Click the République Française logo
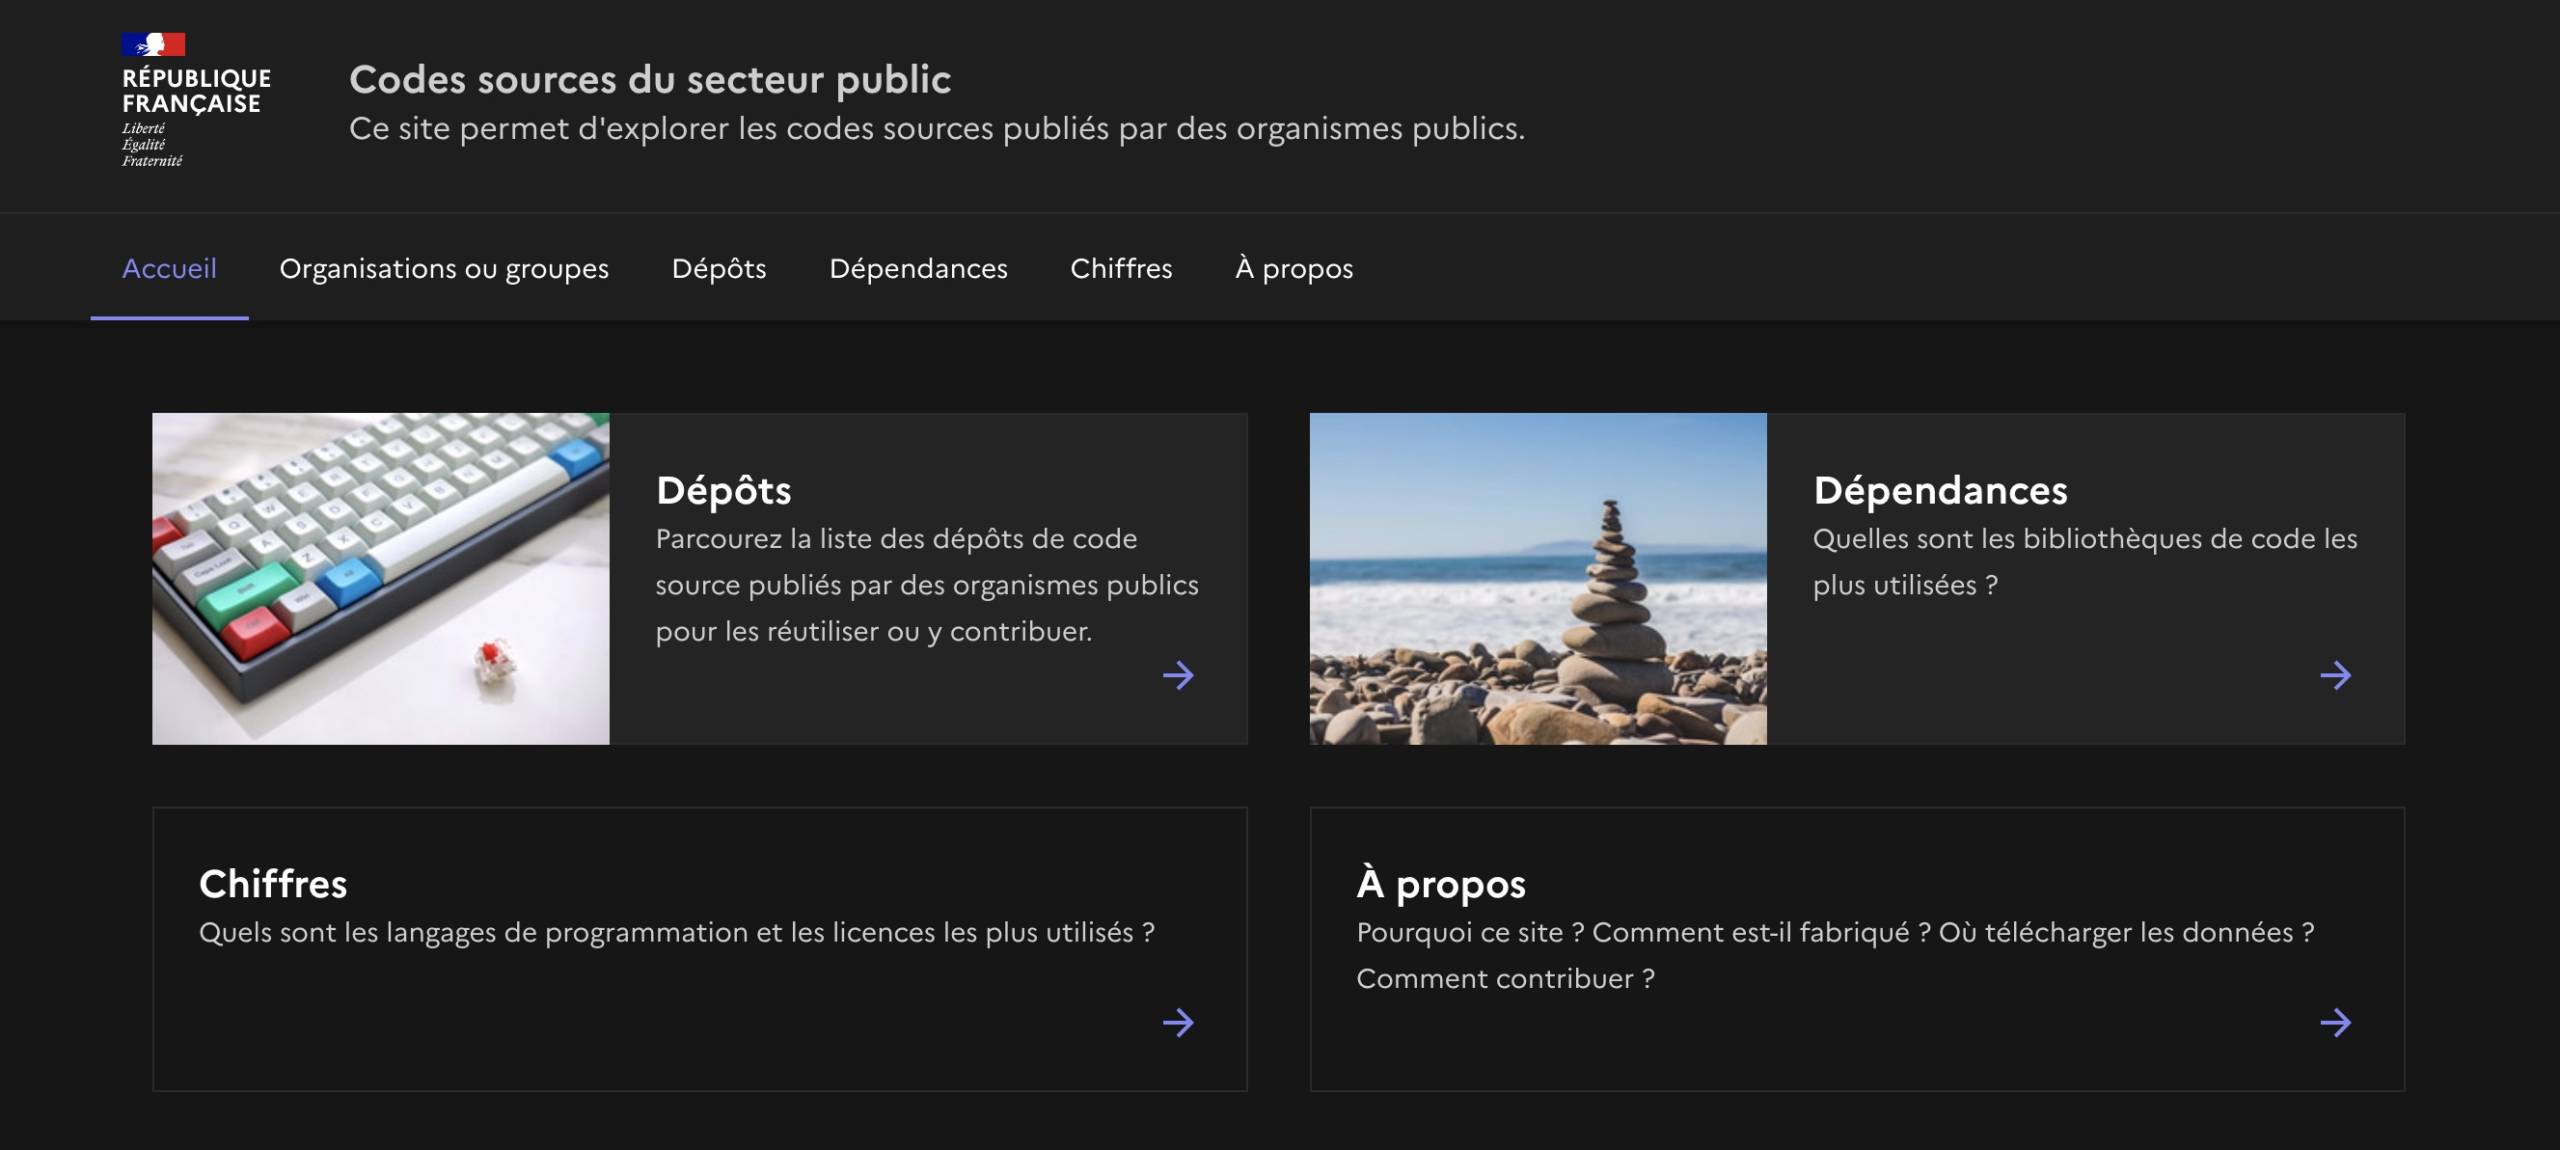The image size is (2560, 1150). coord(196,91)
